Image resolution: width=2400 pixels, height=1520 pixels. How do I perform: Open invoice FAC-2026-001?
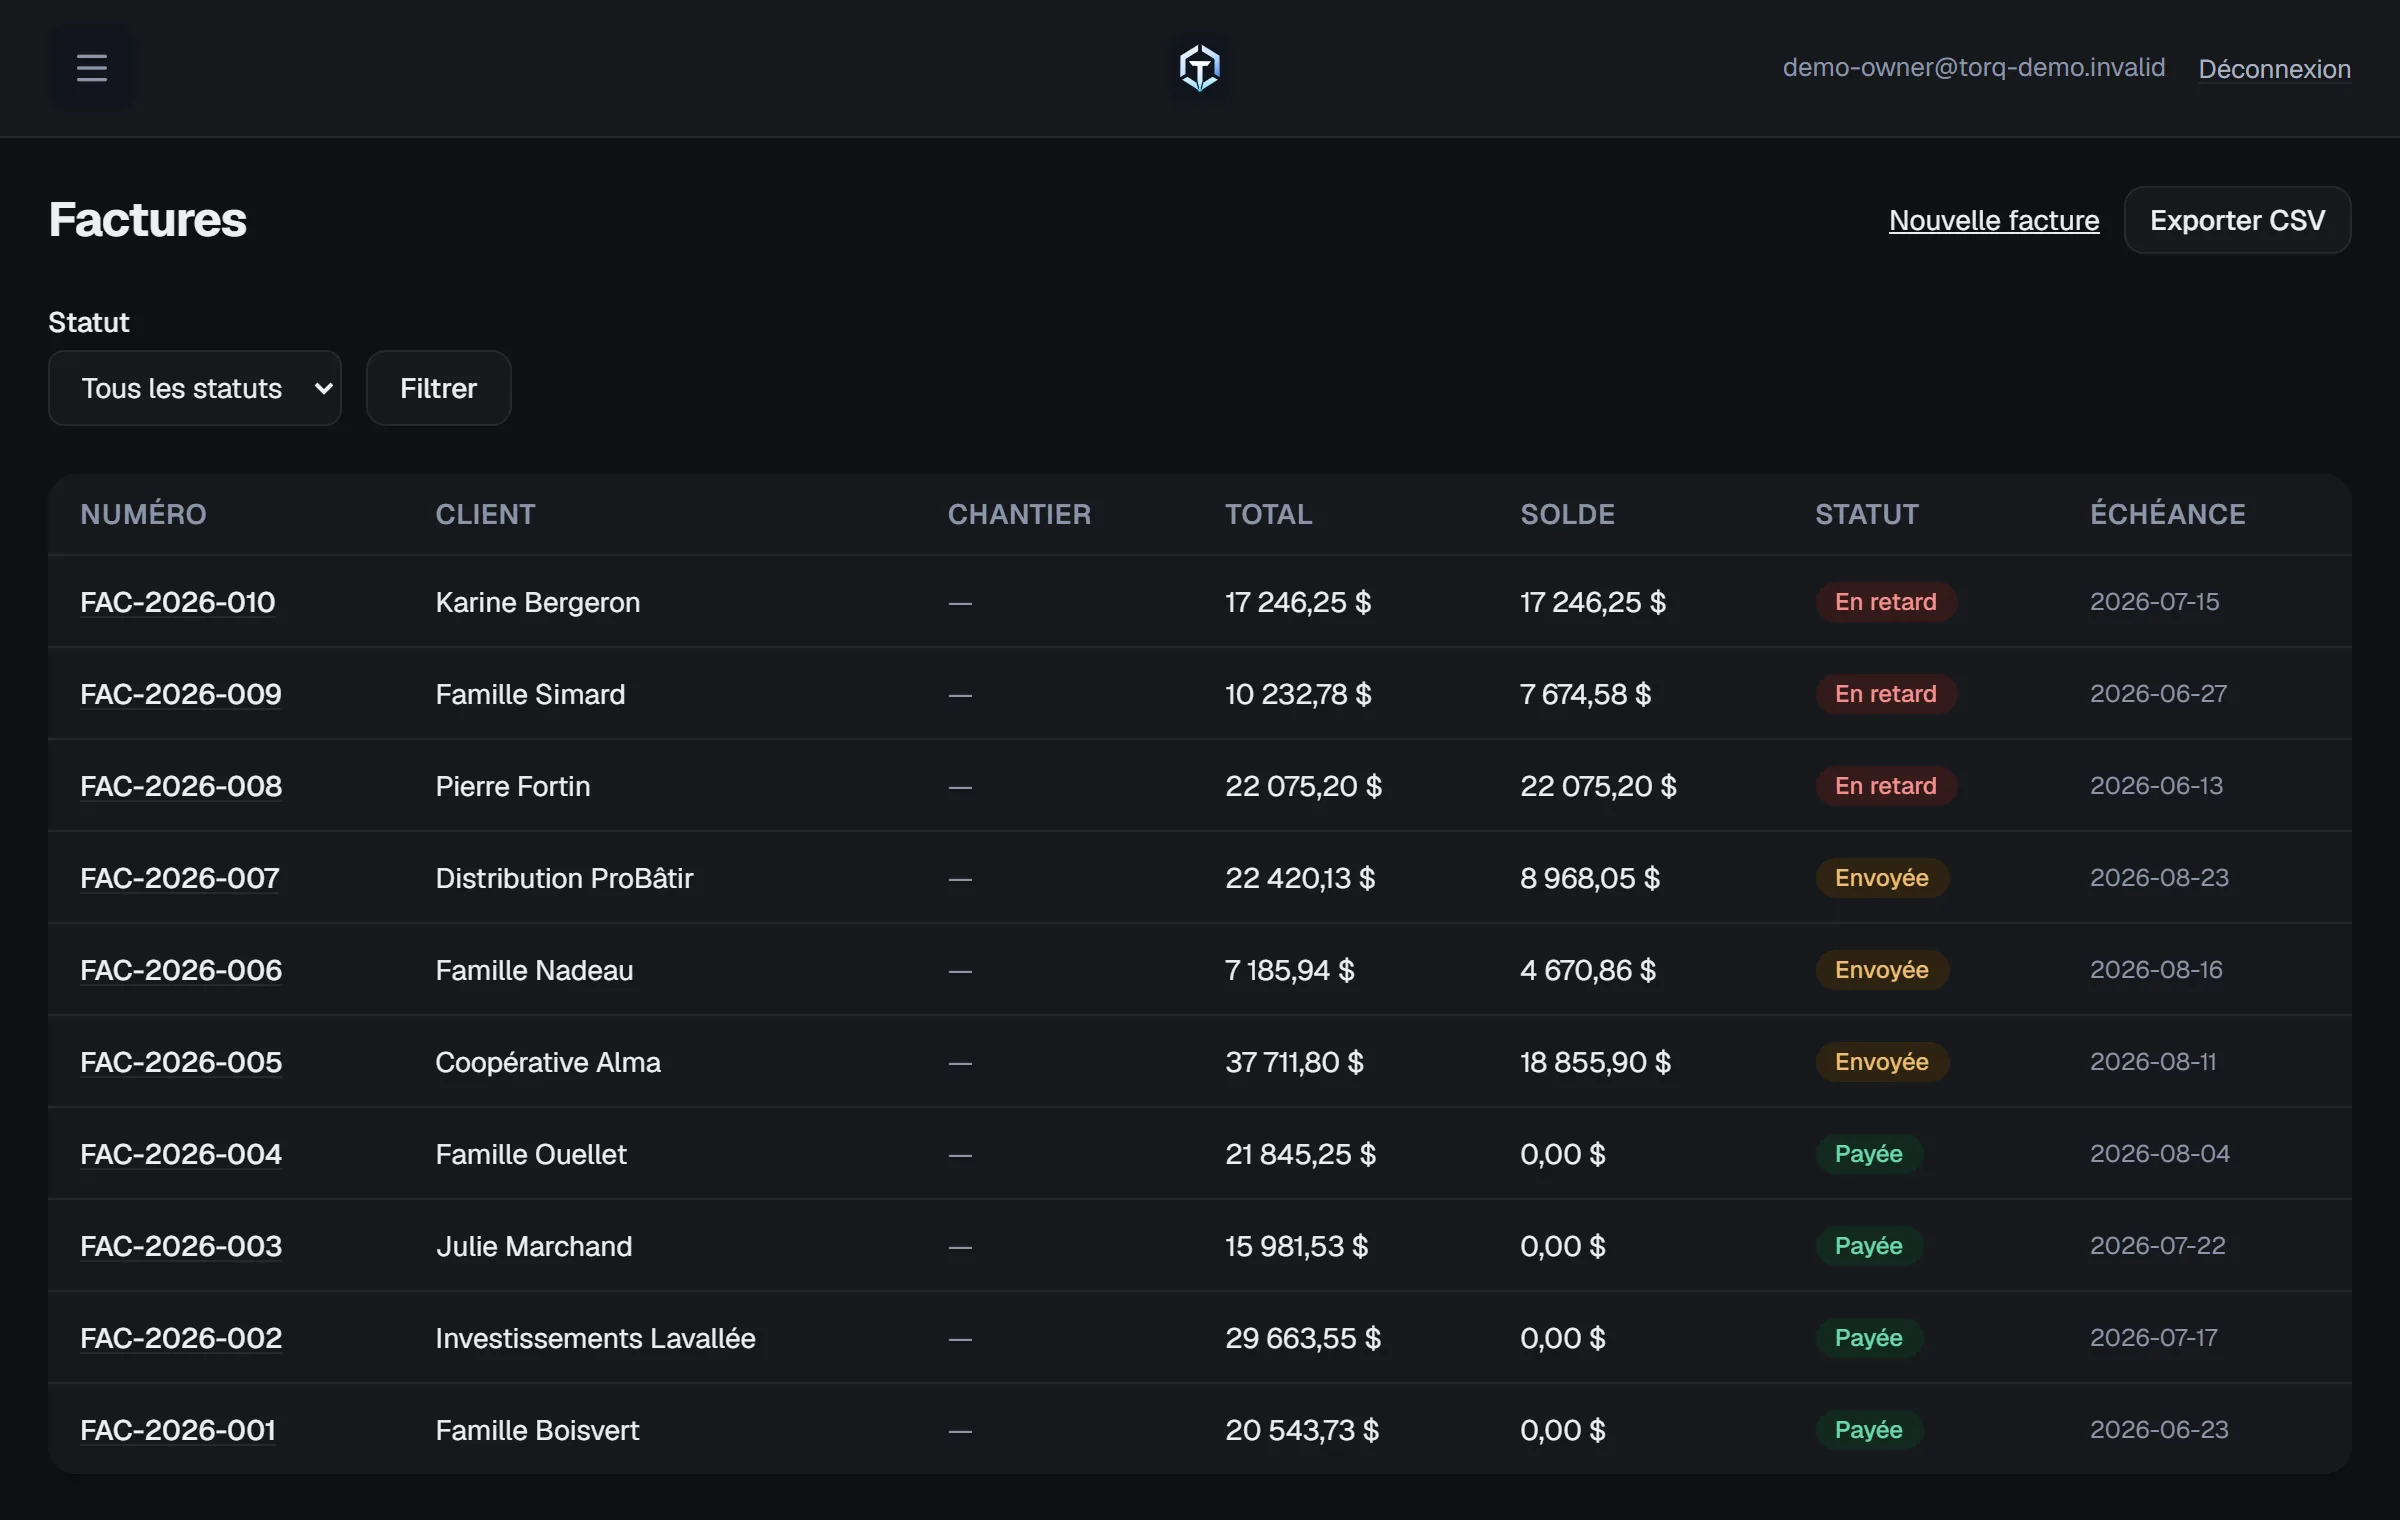pos(178,1430)
